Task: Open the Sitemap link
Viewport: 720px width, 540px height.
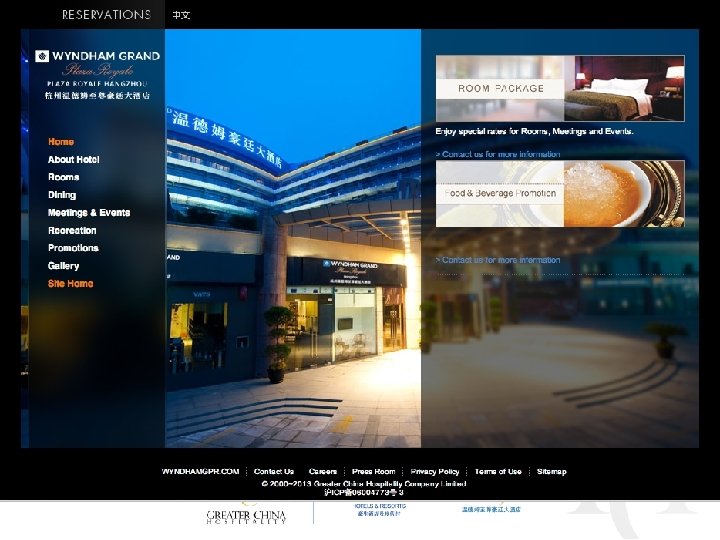Action: (x=551, y=472)
